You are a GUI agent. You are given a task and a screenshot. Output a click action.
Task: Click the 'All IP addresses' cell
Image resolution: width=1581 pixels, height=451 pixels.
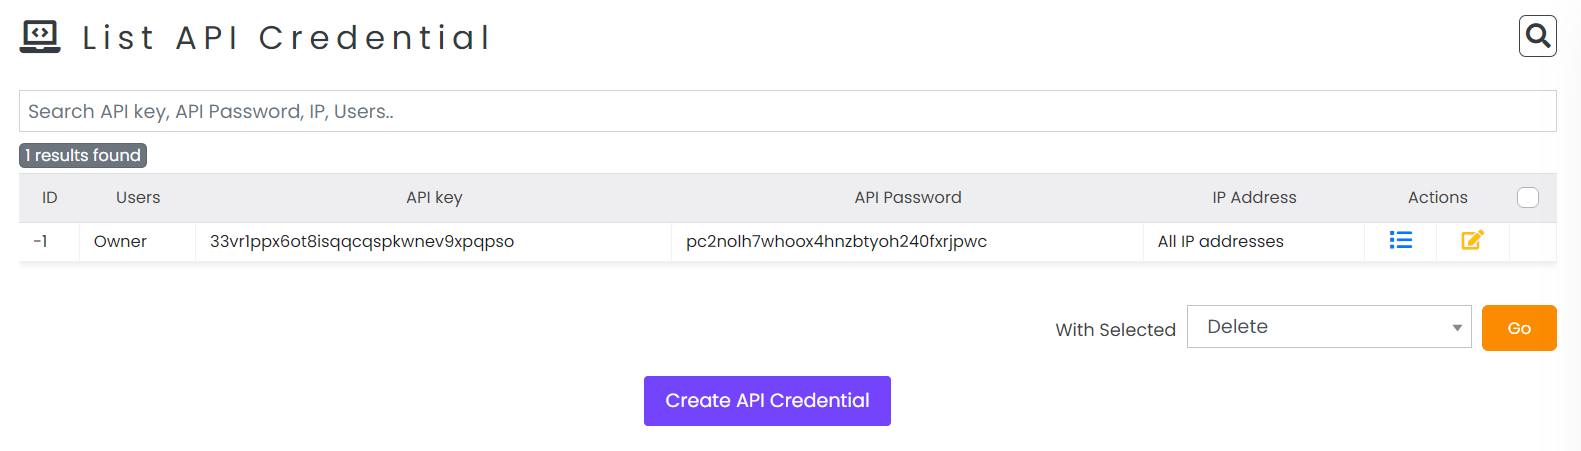pos(1221,242)
